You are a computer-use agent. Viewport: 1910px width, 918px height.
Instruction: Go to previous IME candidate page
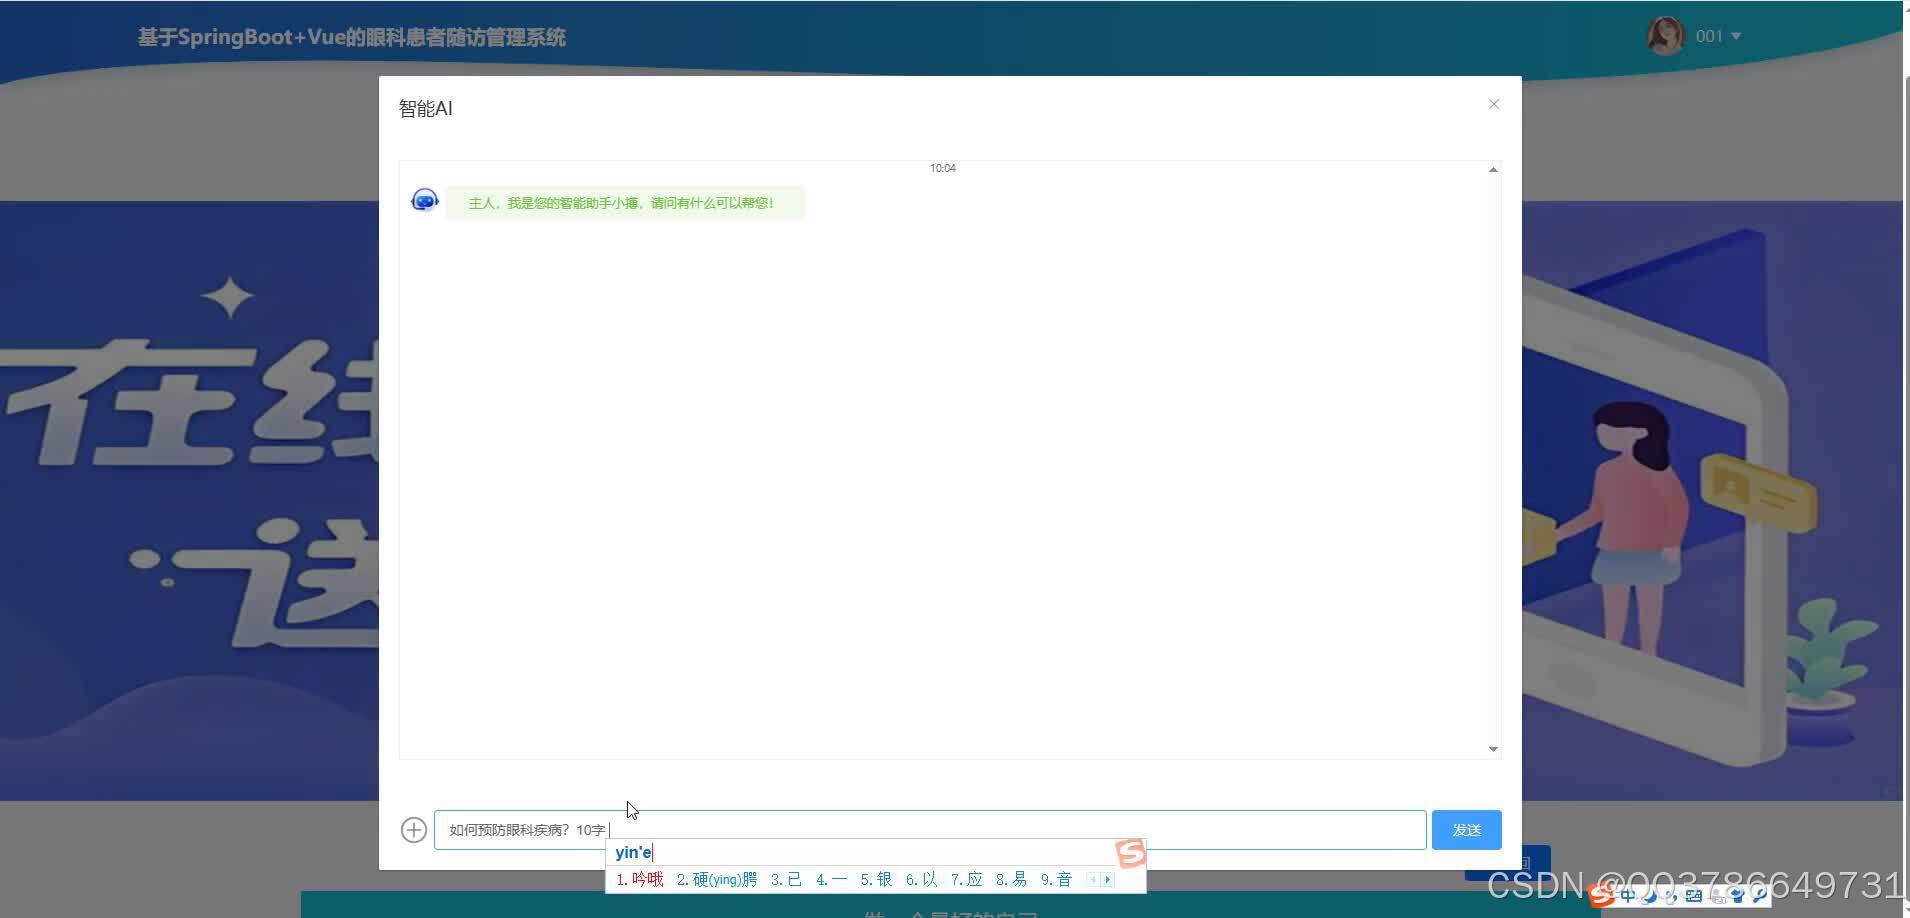pos(1093,880)
